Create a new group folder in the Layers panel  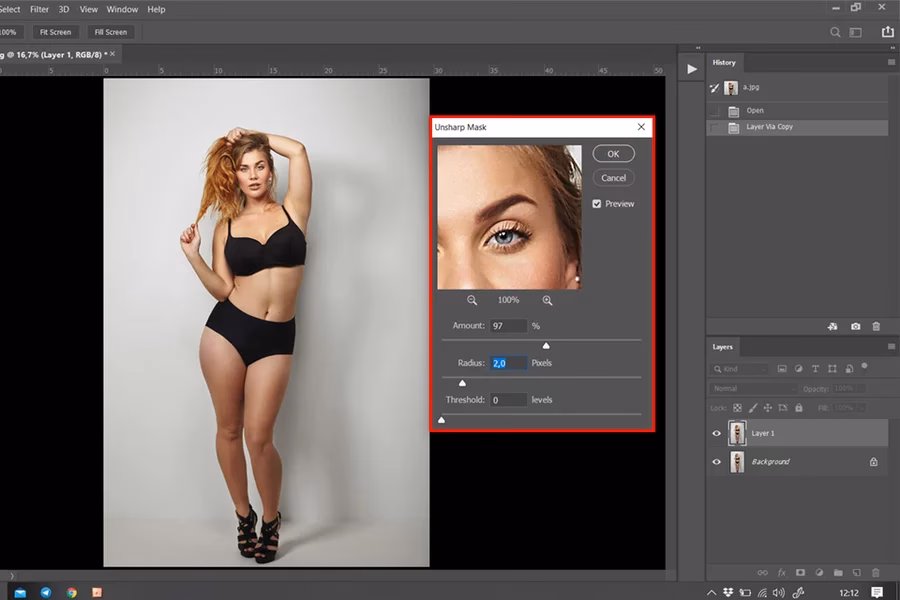click(839, 571)
